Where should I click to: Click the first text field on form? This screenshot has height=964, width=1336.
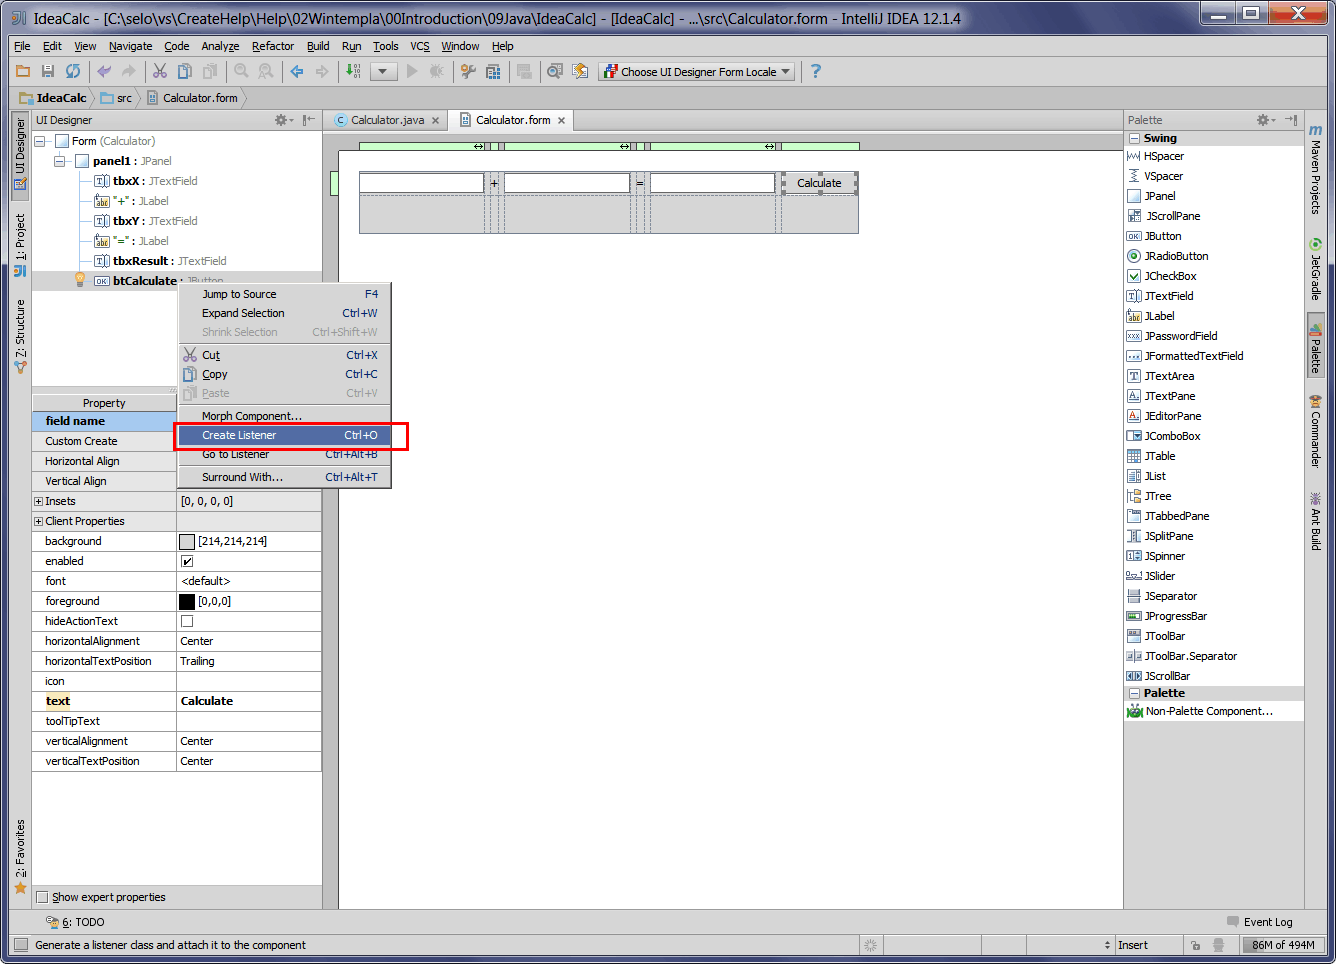[421, 183]
